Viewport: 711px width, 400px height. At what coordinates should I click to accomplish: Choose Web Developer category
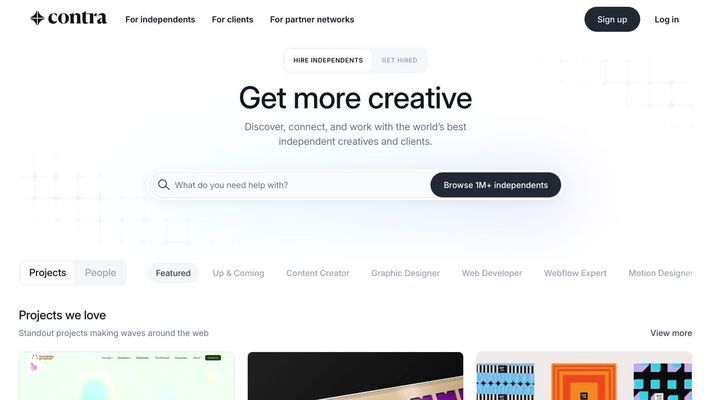coord(492,273)
